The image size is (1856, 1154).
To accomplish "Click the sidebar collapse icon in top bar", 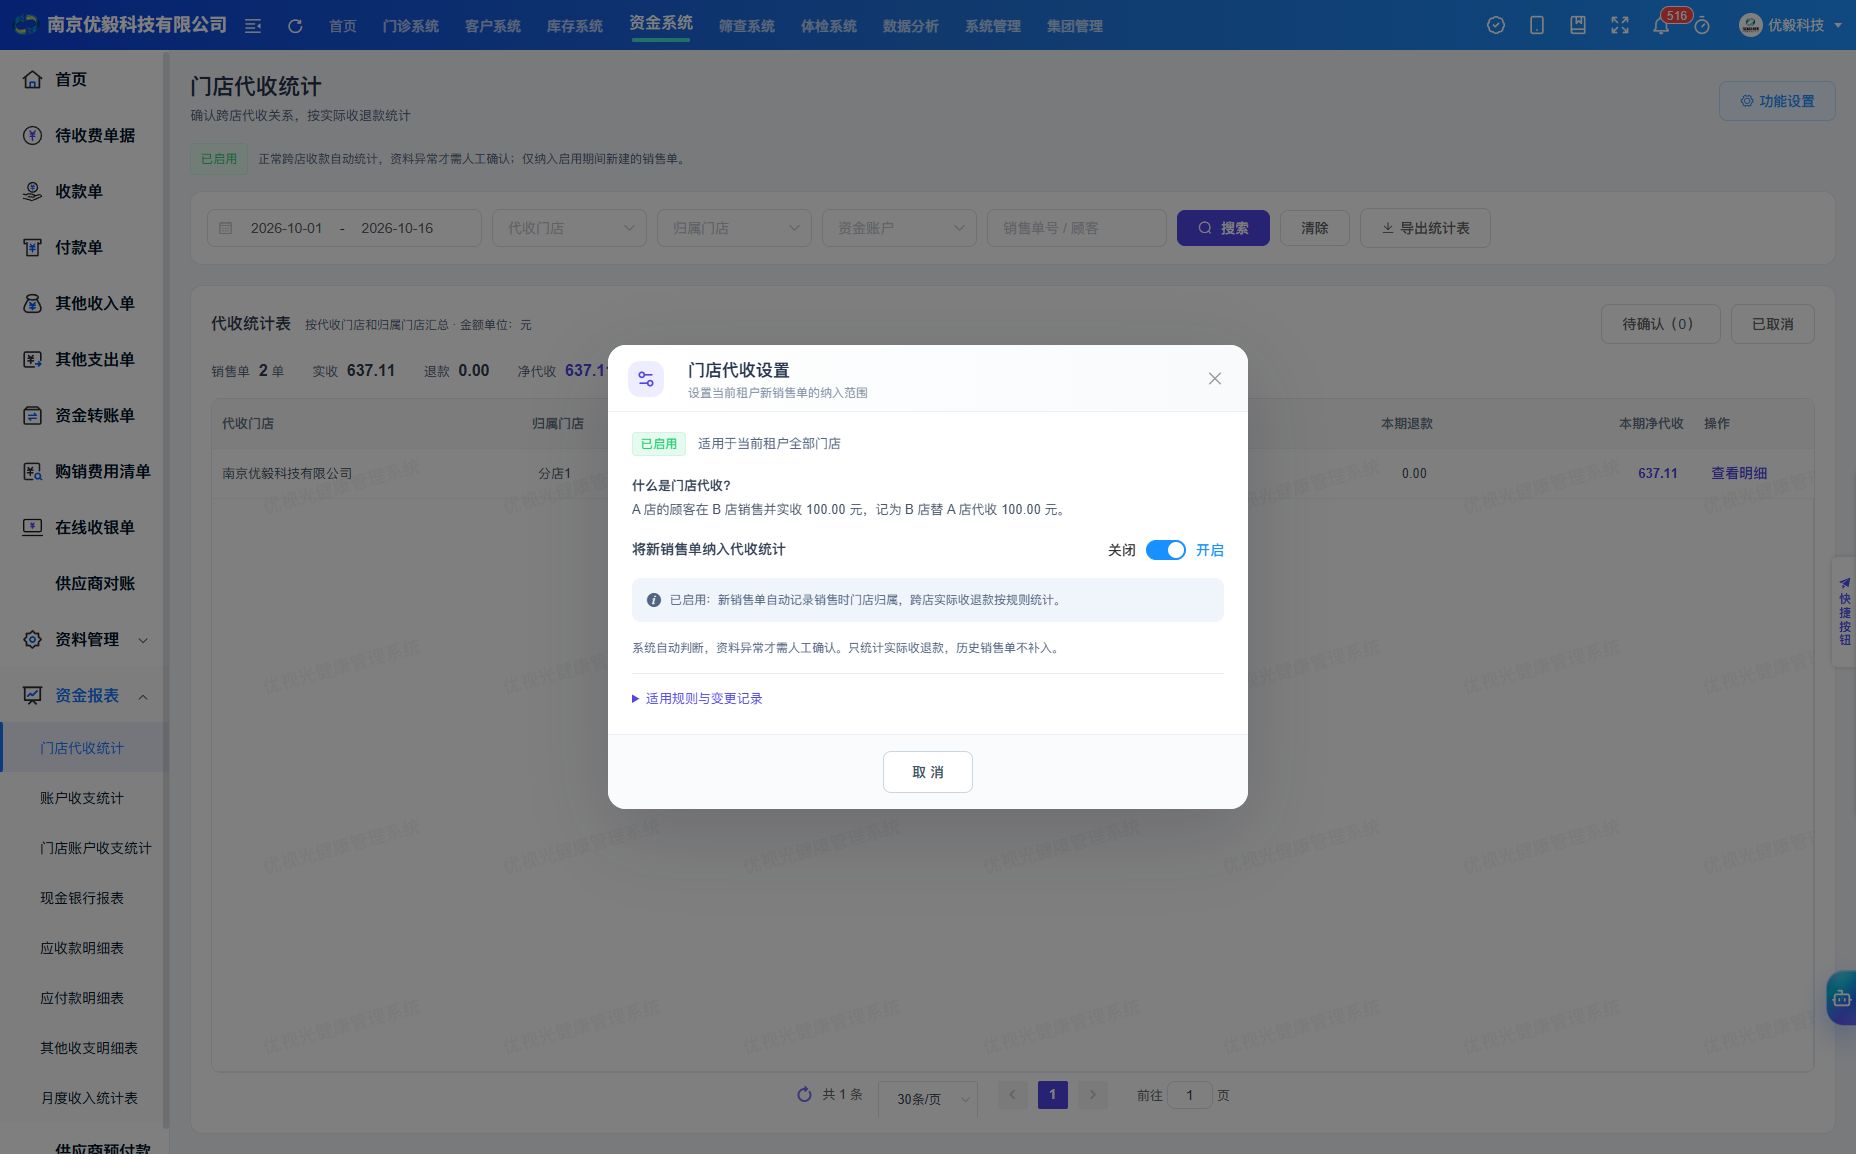I will [253, 26].
